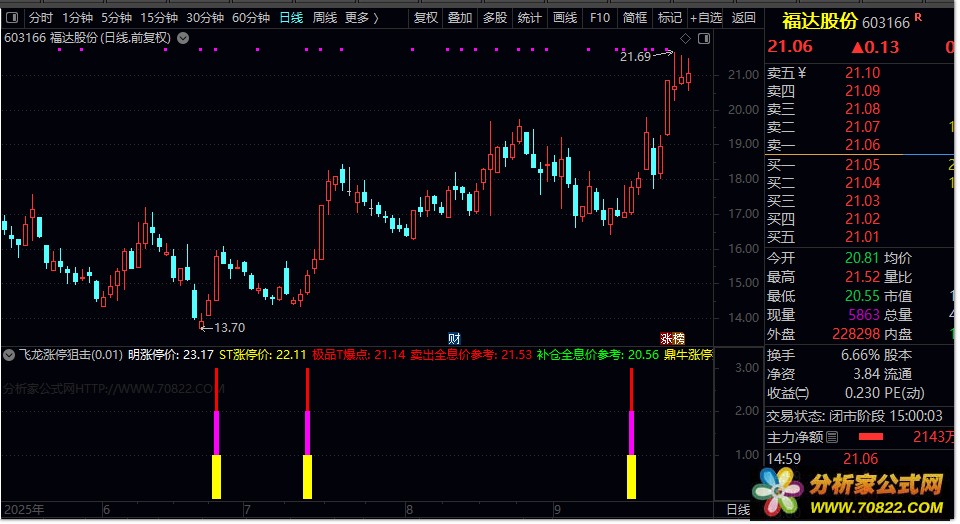Image resolution: width=960 pixels, height=524 pixels.
Task: Click the 日线 label at bottom axis
Action: coord(738,509)
